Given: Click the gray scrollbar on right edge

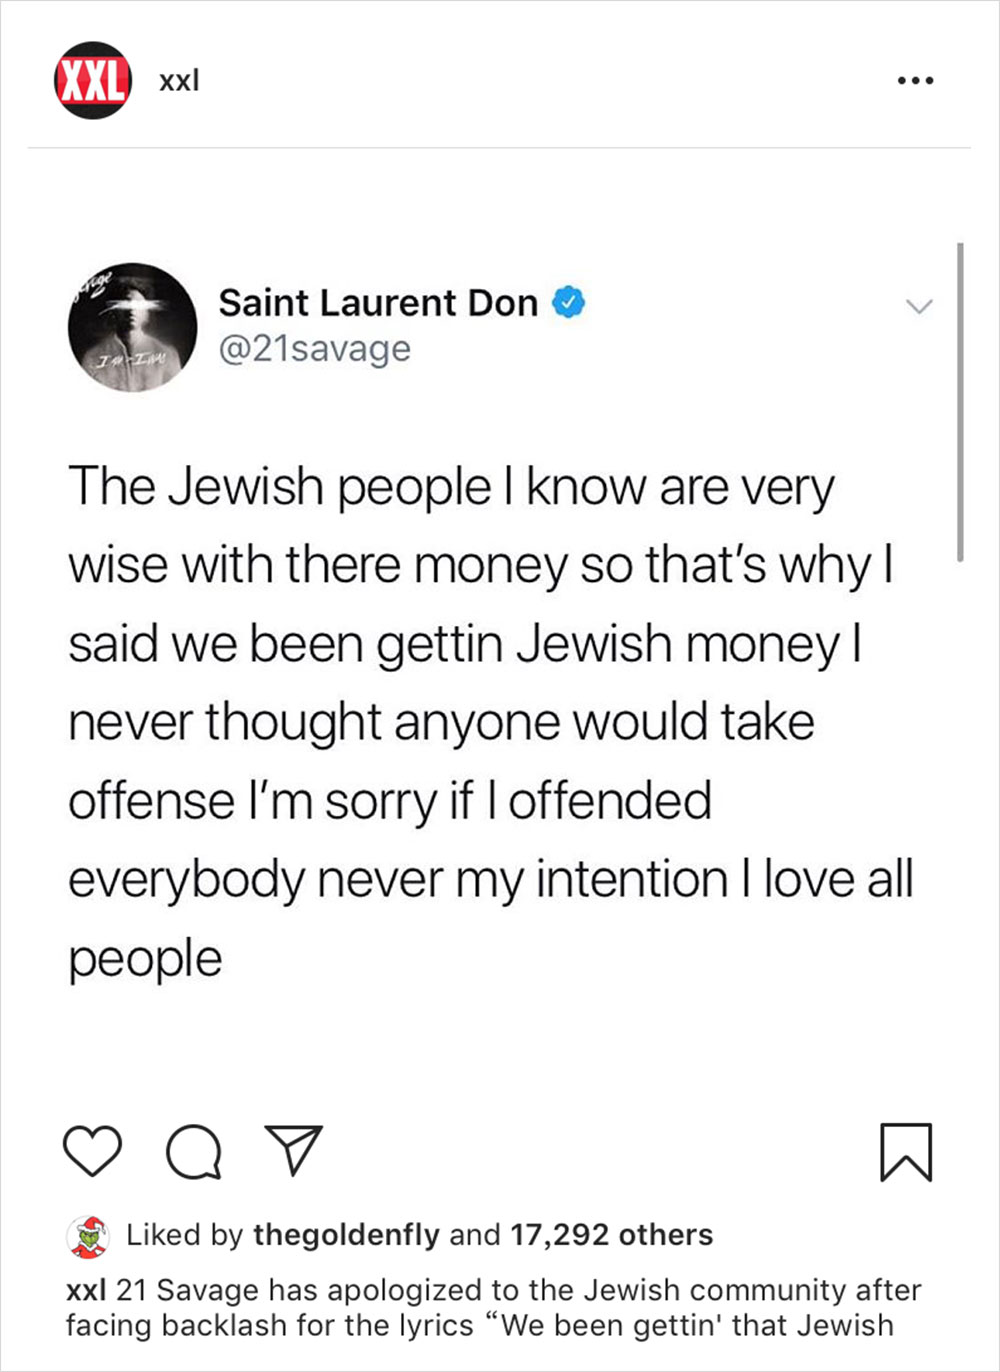Looking at the screenshot, I should pos(960,402).
